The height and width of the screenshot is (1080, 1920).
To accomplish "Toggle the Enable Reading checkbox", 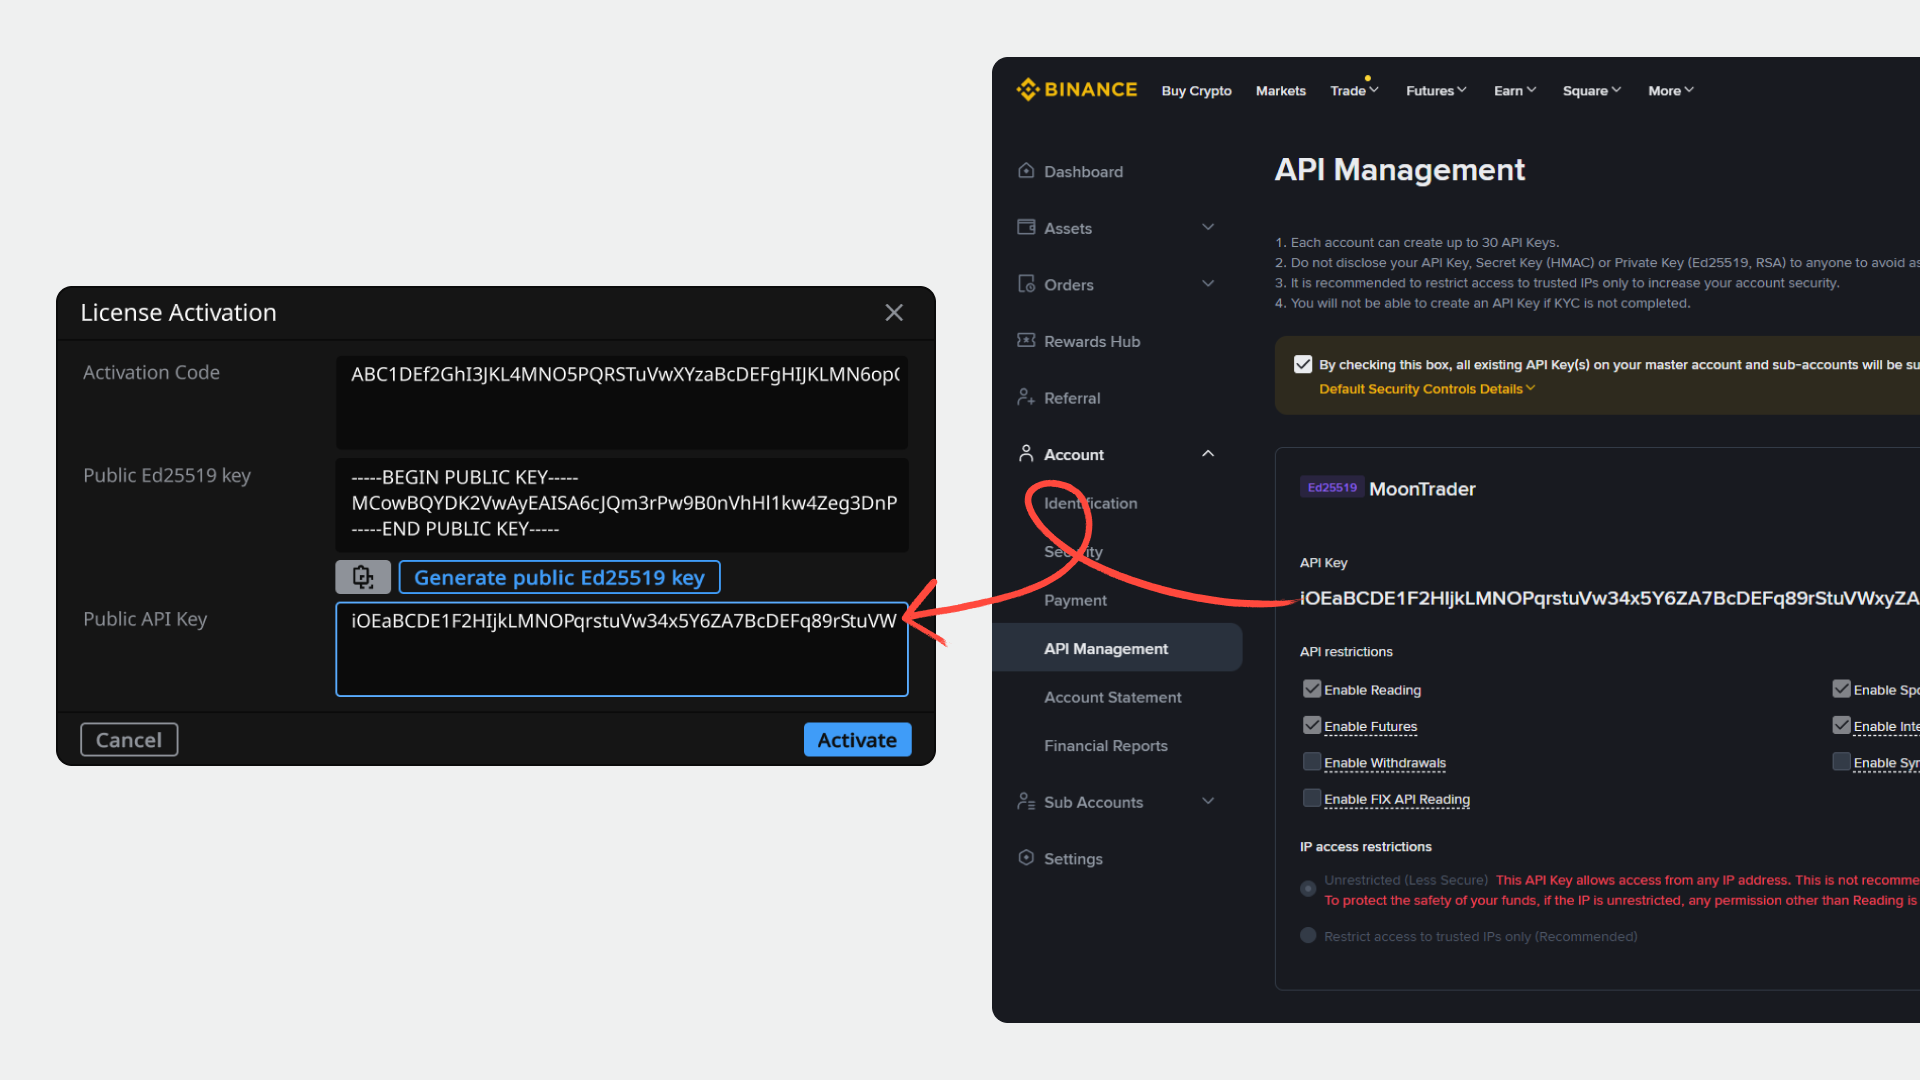I will coord(1312,689).
